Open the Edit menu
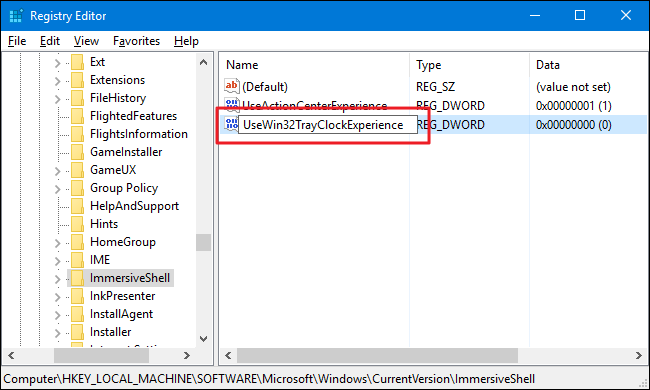Viewport: 650px width, 390px height. tap(50, 41)
